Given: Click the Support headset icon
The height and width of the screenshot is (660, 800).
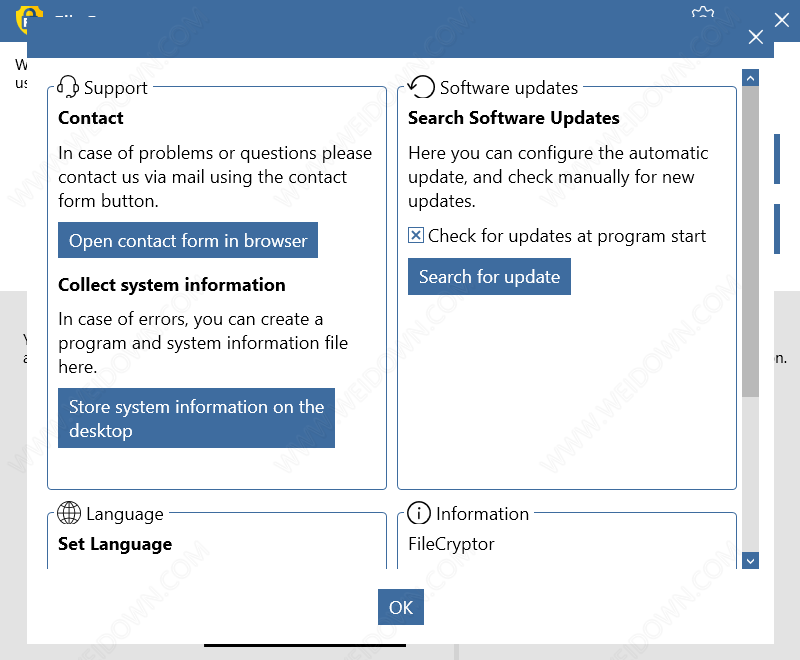Looking at the screenshot, I should tap(67, 87).
